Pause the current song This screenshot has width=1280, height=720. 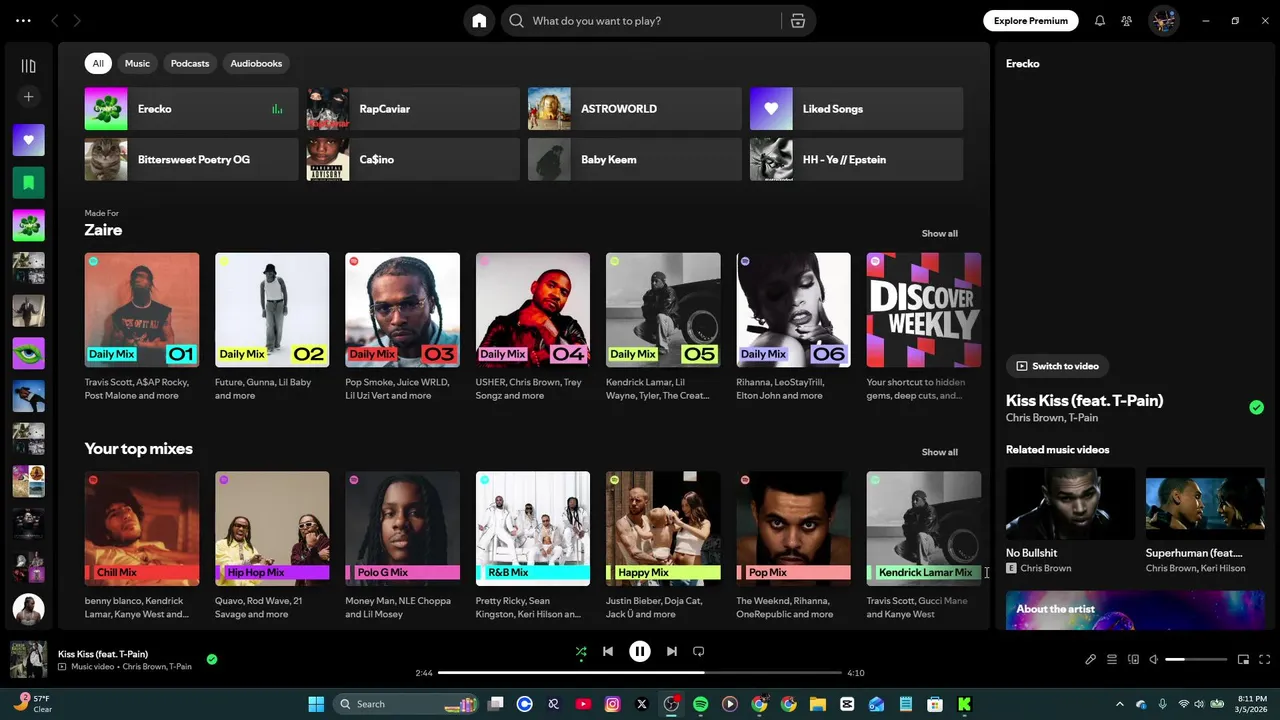coord(640,651)
